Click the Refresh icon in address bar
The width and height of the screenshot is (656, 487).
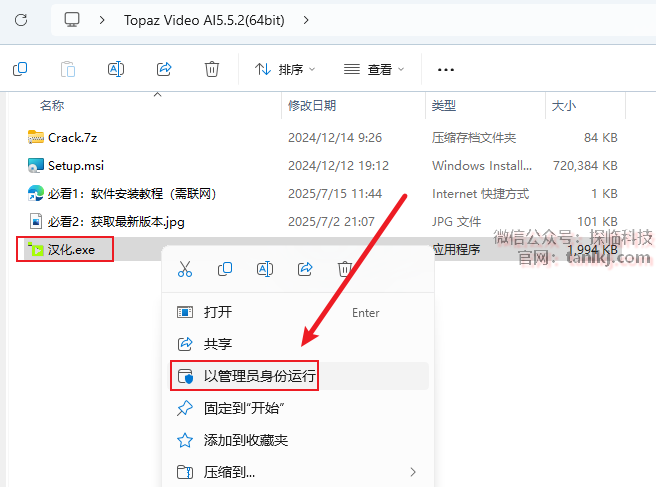[x=21, y=20]
